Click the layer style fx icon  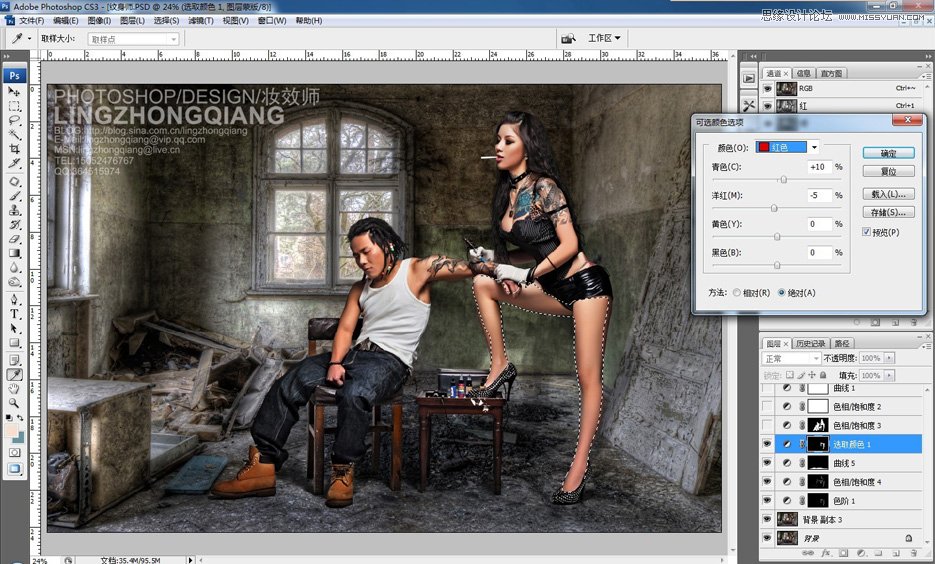tap(826, 552)
